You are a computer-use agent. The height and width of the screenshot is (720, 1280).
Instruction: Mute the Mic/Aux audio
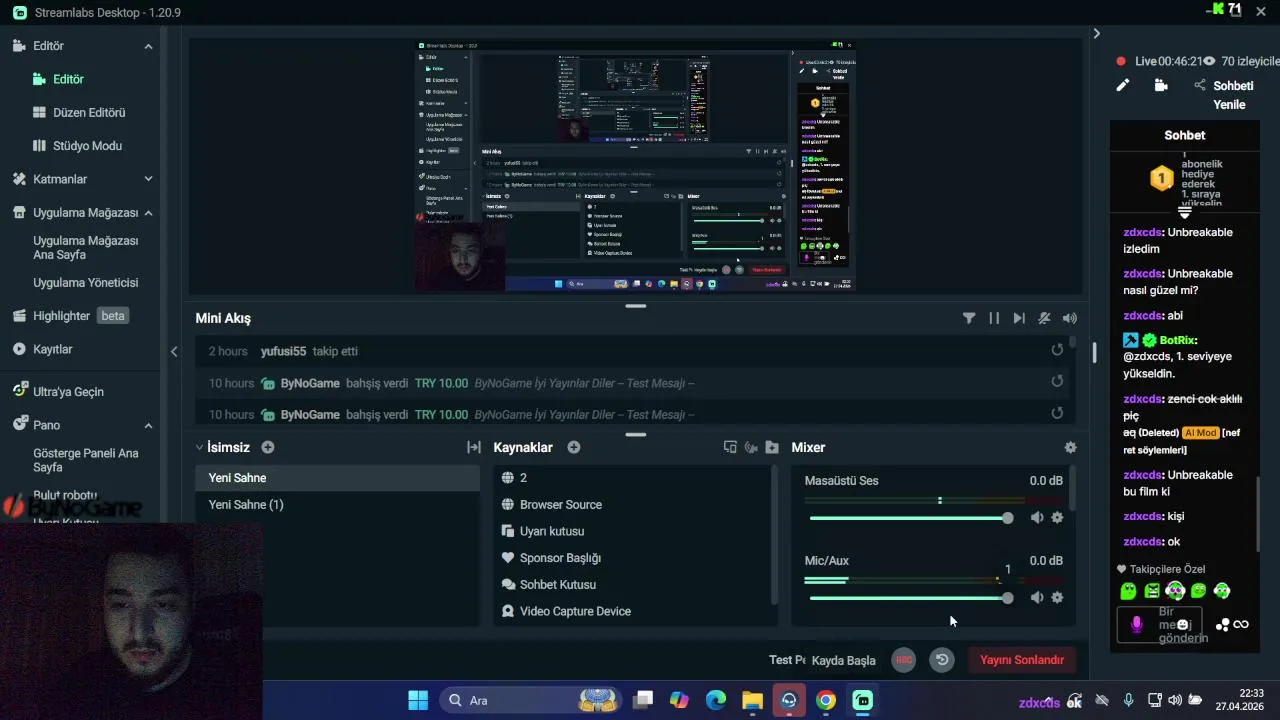click(x=1037, y=598)
